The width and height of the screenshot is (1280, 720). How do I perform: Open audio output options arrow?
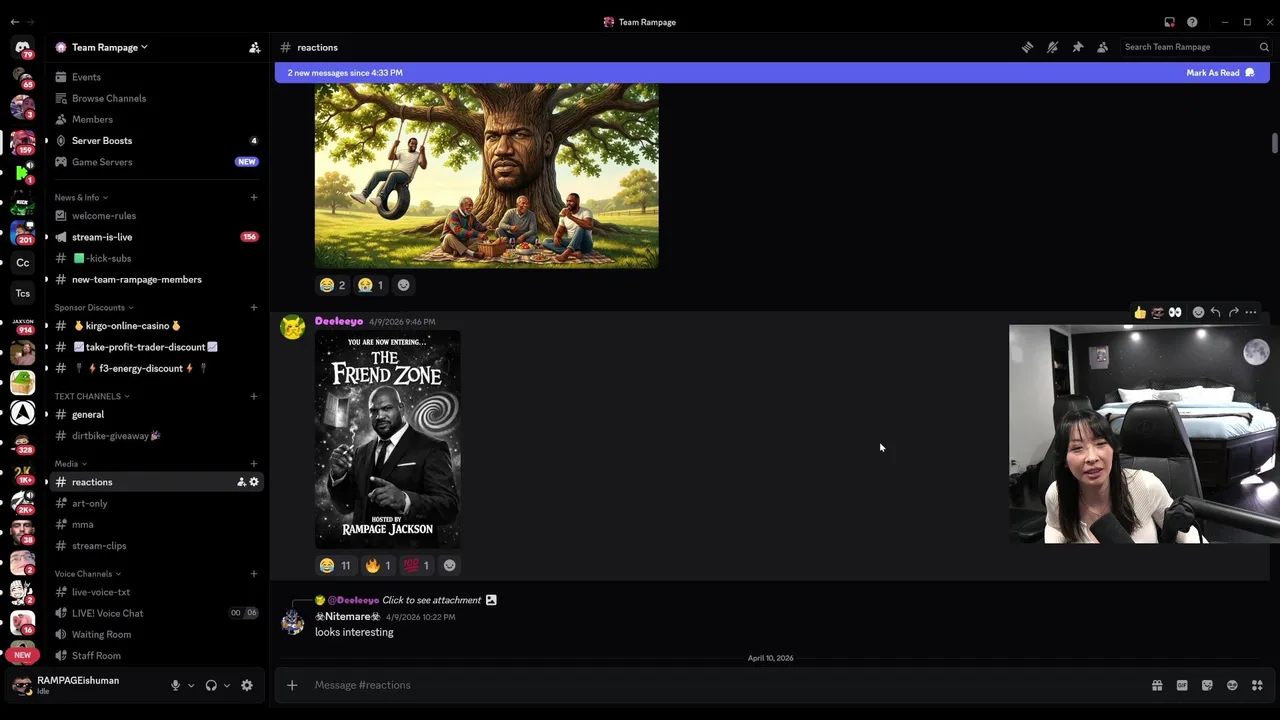tap(227, 686)
